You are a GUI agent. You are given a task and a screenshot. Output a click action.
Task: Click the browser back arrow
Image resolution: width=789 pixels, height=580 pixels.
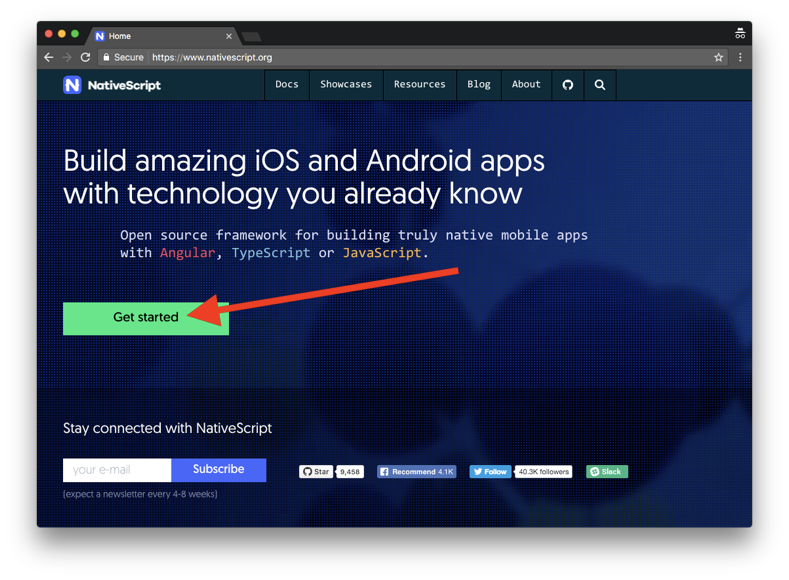pyautogui.click(x=48, y=57)
